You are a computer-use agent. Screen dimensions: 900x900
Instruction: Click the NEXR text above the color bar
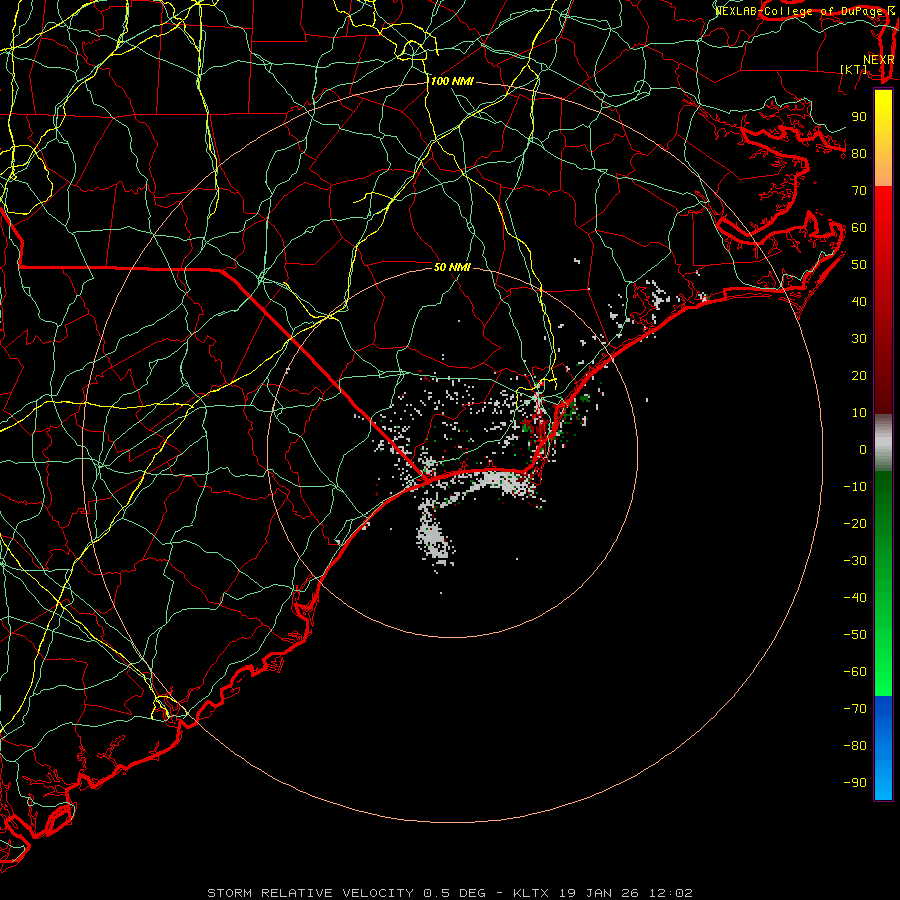878,60
